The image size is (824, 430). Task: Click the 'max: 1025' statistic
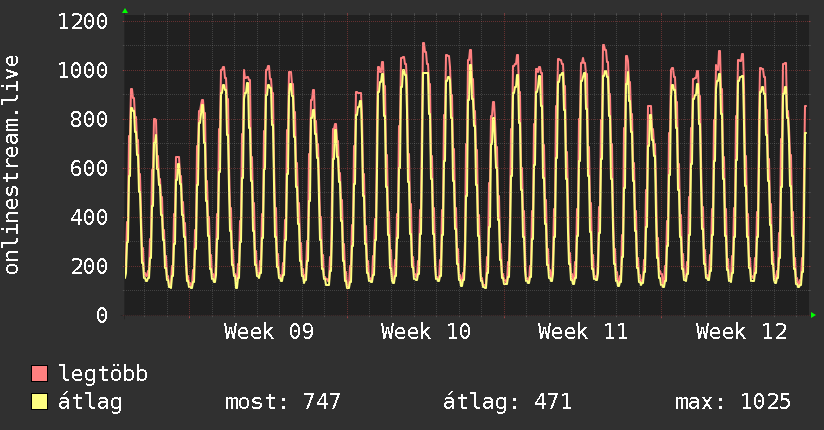tap(733, 402)
